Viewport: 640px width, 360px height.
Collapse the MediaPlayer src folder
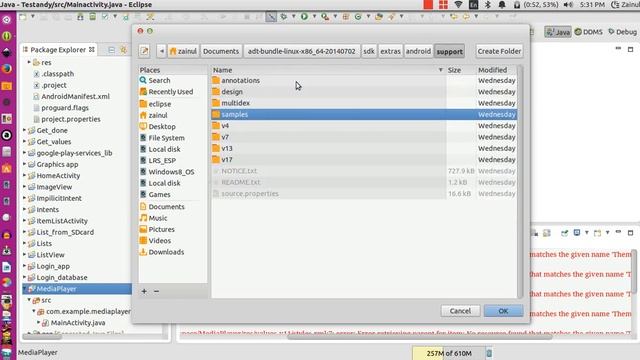click(29, 300)
